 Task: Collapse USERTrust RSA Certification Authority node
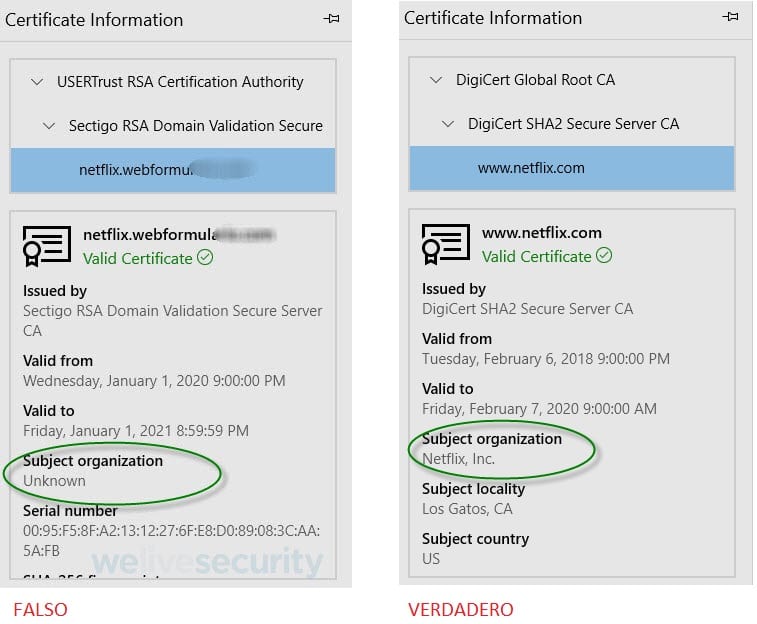click(37, 82)
